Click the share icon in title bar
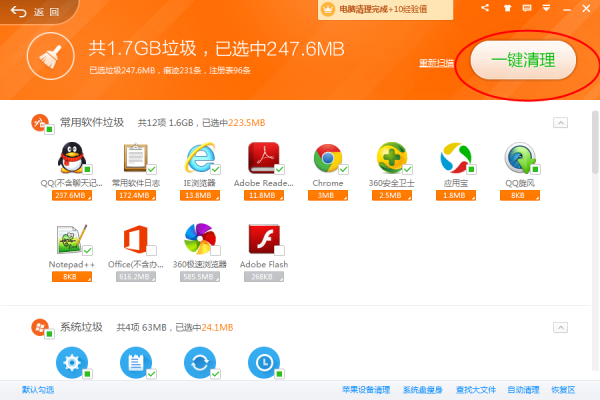Image resolution: width=600 pixels, height=400 pixels. pyautogui.click(x=485, y=8)
